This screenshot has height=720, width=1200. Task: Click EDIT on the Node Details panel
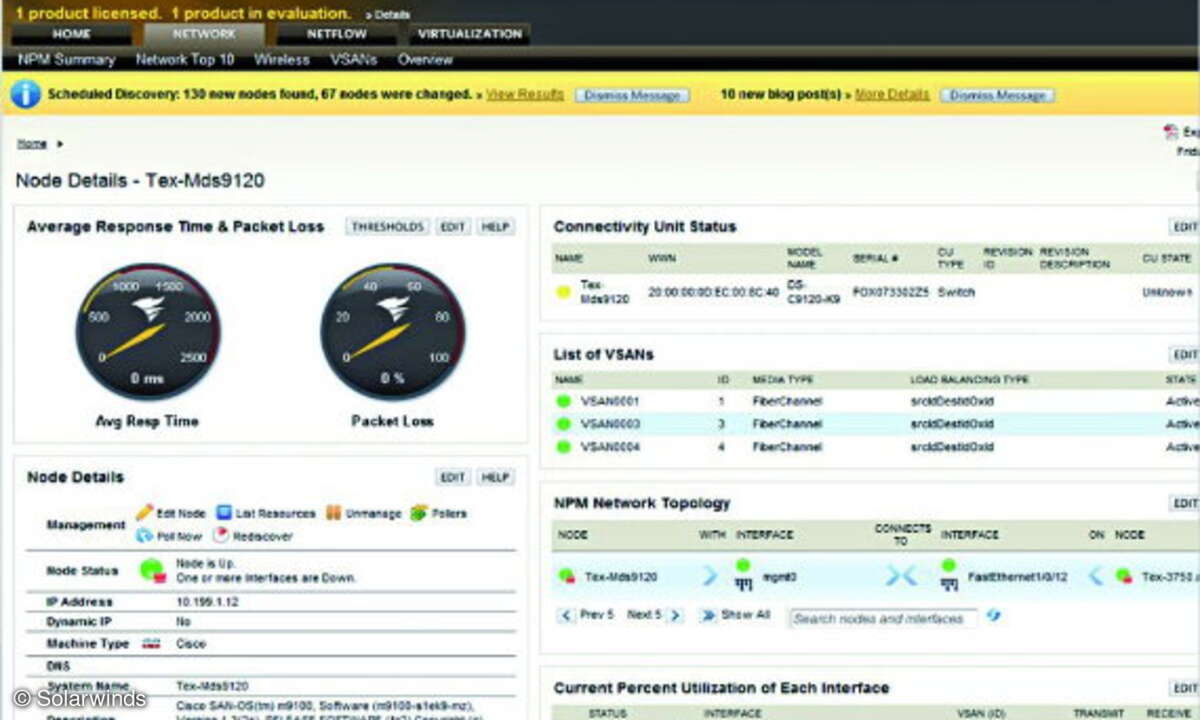(x=453, y=477)
